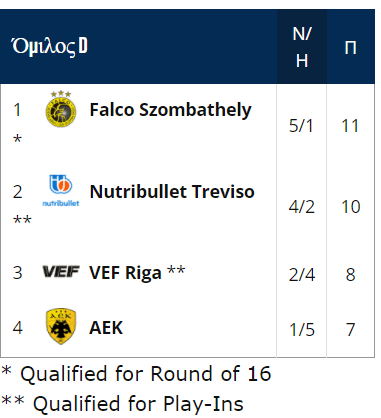This screenshot has width=381, height=418.
Task: Click Falco's 11 points cell
Action: click(350, 126)
